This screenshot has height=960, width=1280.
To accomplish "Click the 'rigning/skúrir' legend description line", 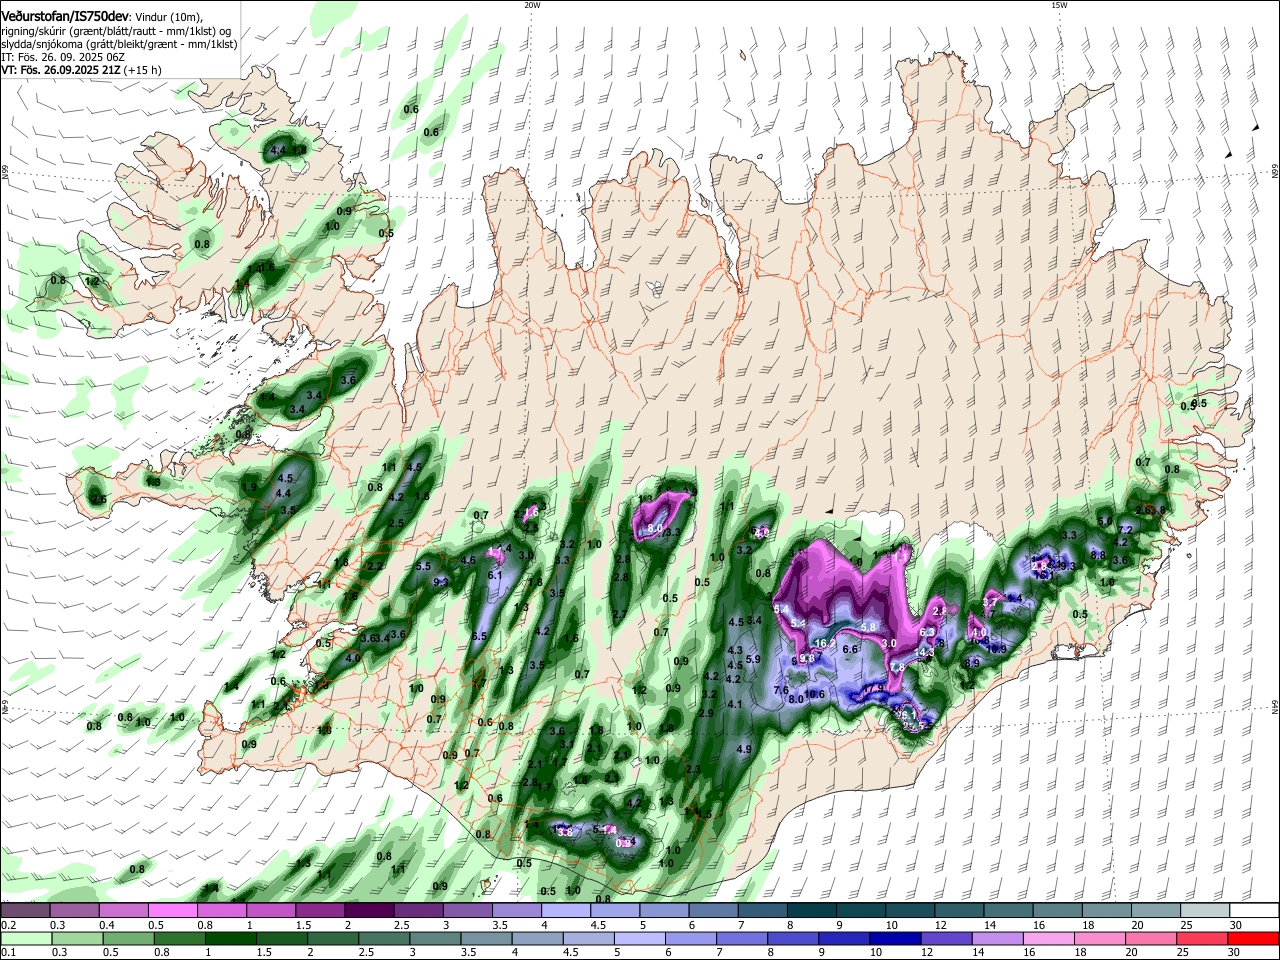I will [116, 31].
